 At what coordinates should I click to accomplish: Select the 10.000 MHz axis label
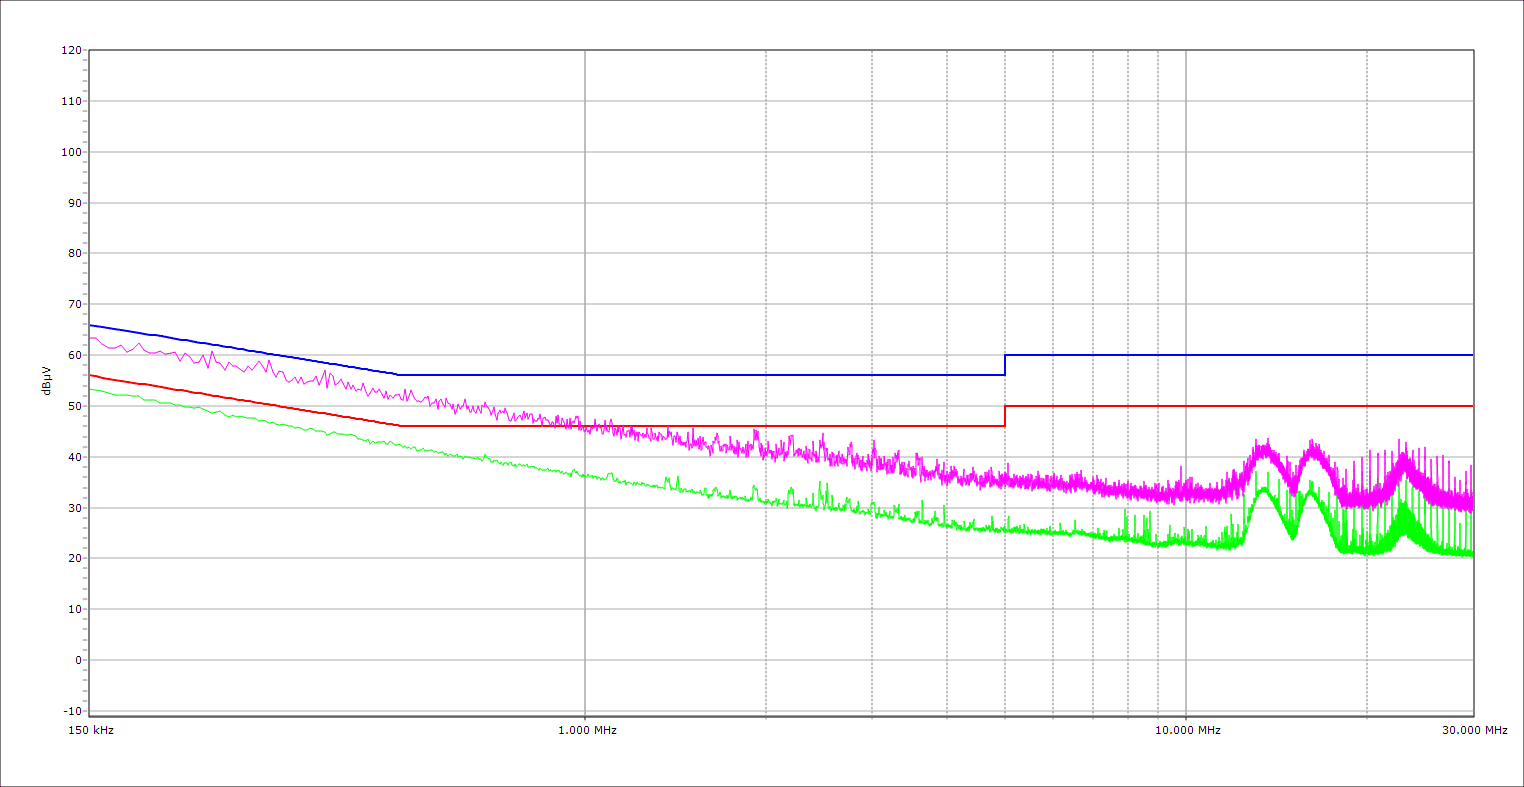[1187, 730]
